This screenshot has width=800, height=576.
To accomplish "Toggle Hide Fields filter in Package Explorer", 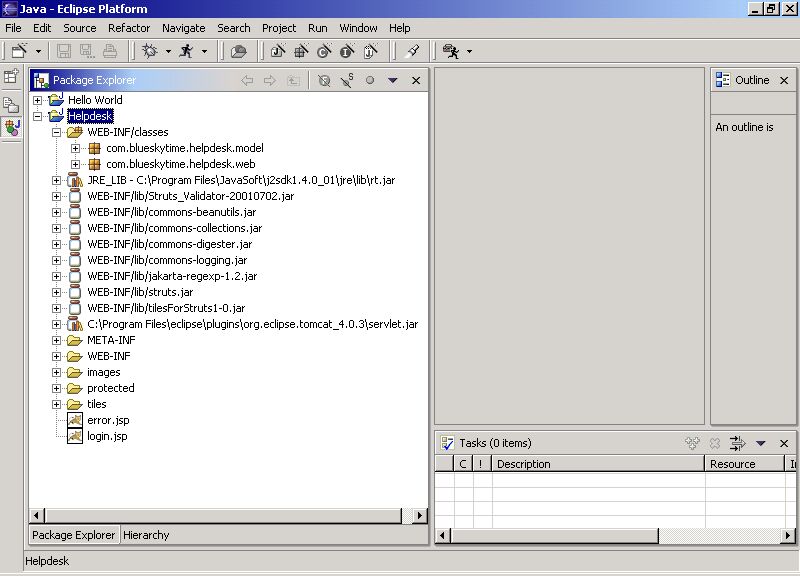I will tap(324, 80).
